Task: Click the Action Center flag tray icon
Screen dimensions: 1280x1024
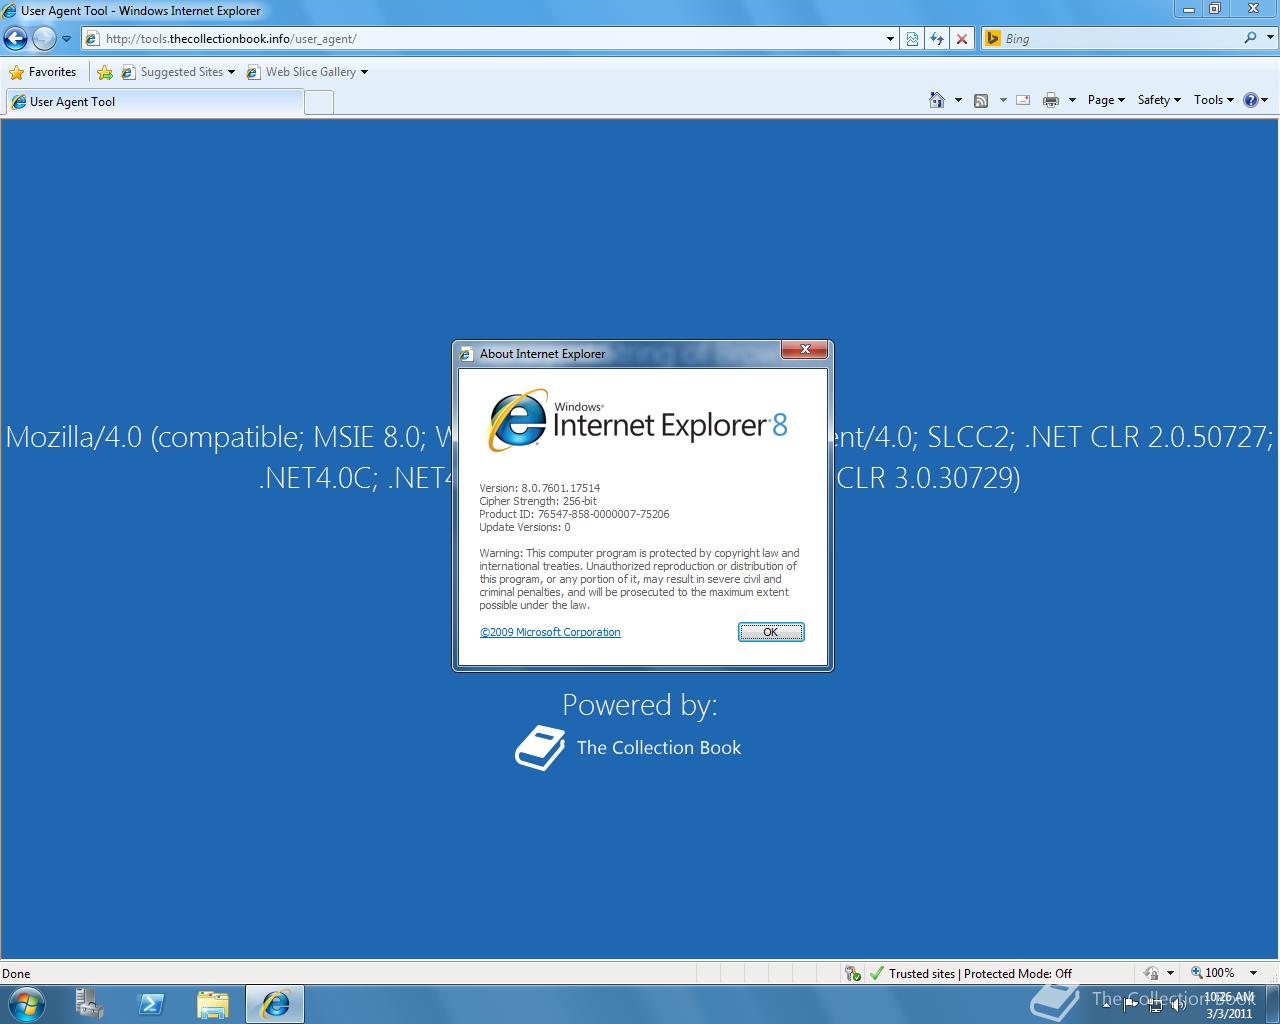Action: click(x=1131, y=1004)
